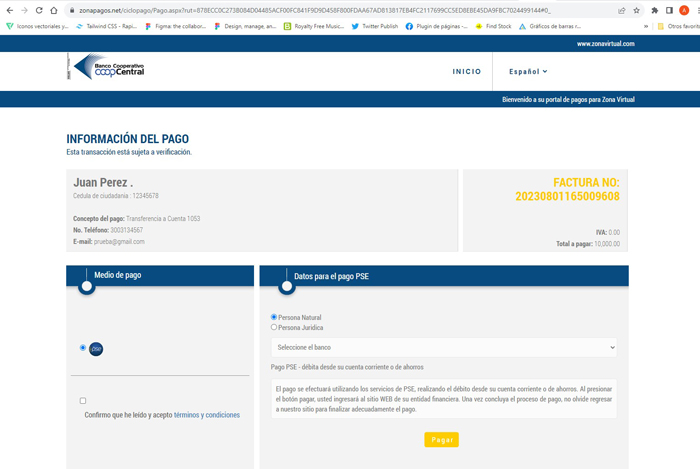The image size is (700, 469).
Task: Open the Seleccione el banco dropdown
Action: tap(444, 347)
